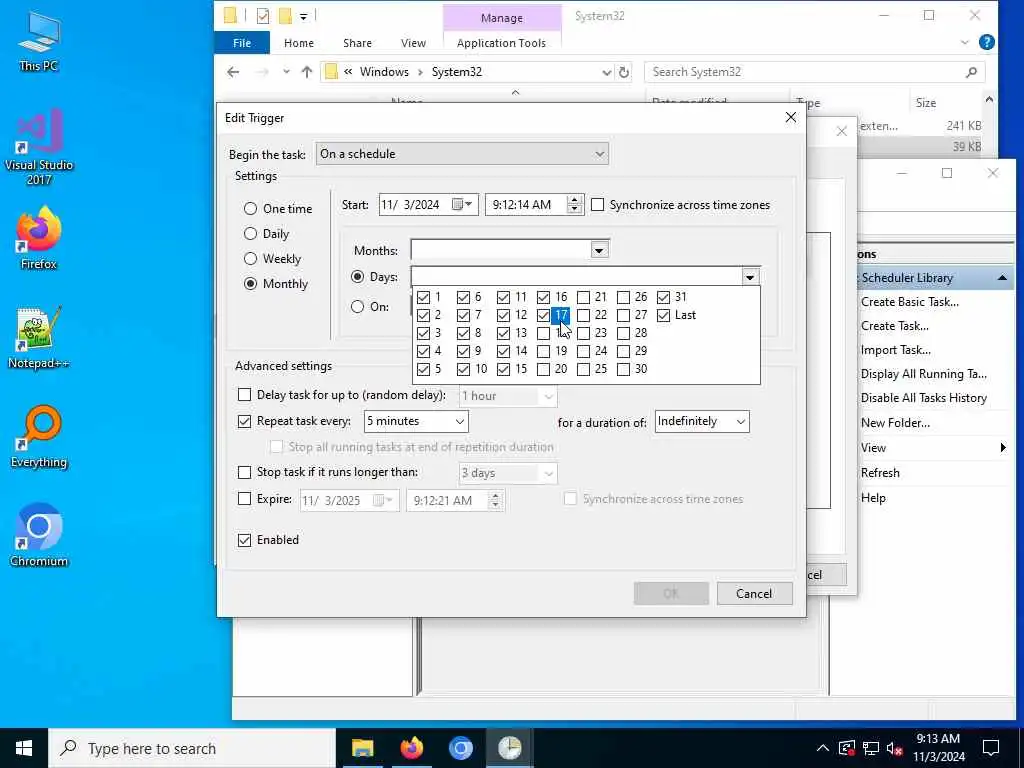Open Firefox desktop shortcut

pyautogui.click(x=39, y=238)
